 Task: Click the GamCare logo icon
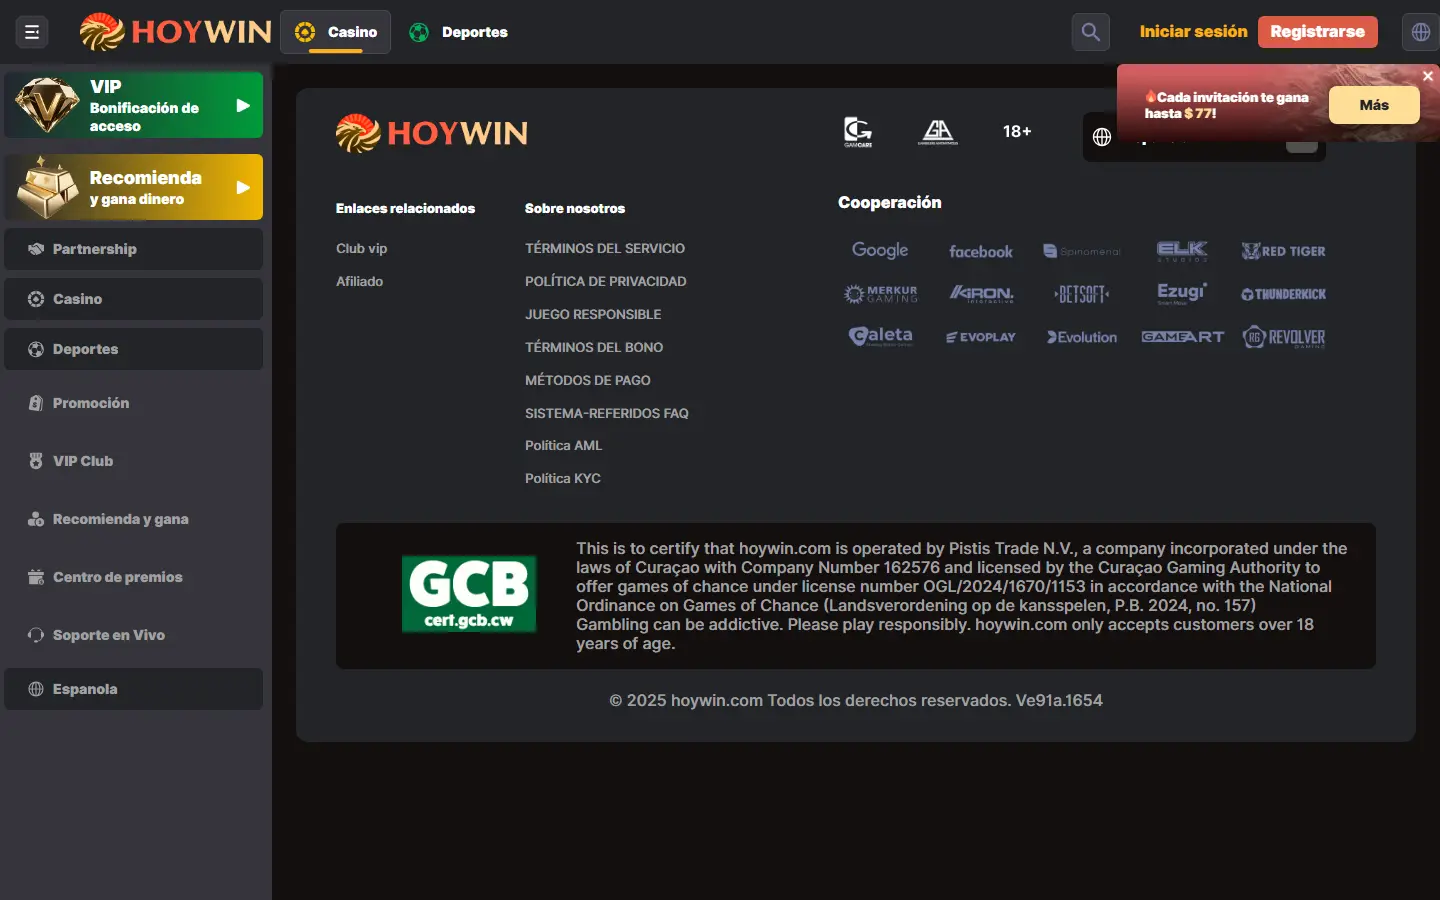[x=858, y=132]
